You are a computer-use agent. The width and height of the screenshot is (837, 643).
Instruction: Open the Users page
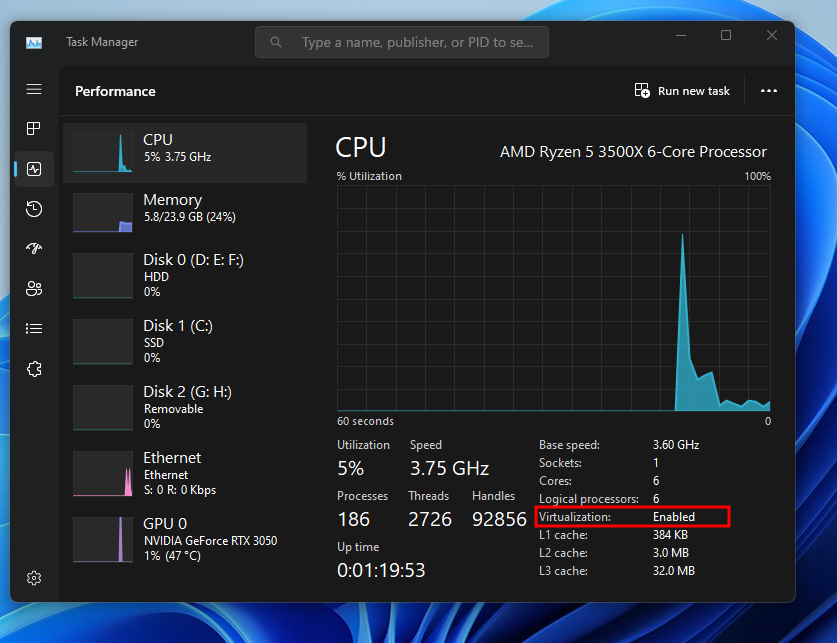tap(33, 288)
